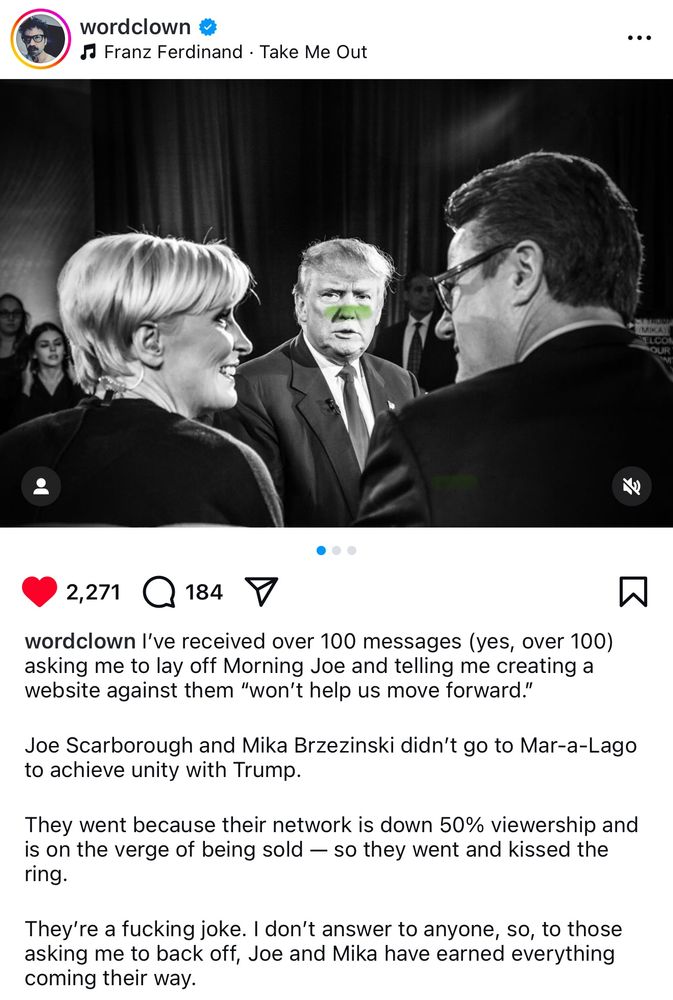View the 184 comments count
The width and height of the screenshot is (673, 1000).
pos(204,592)
